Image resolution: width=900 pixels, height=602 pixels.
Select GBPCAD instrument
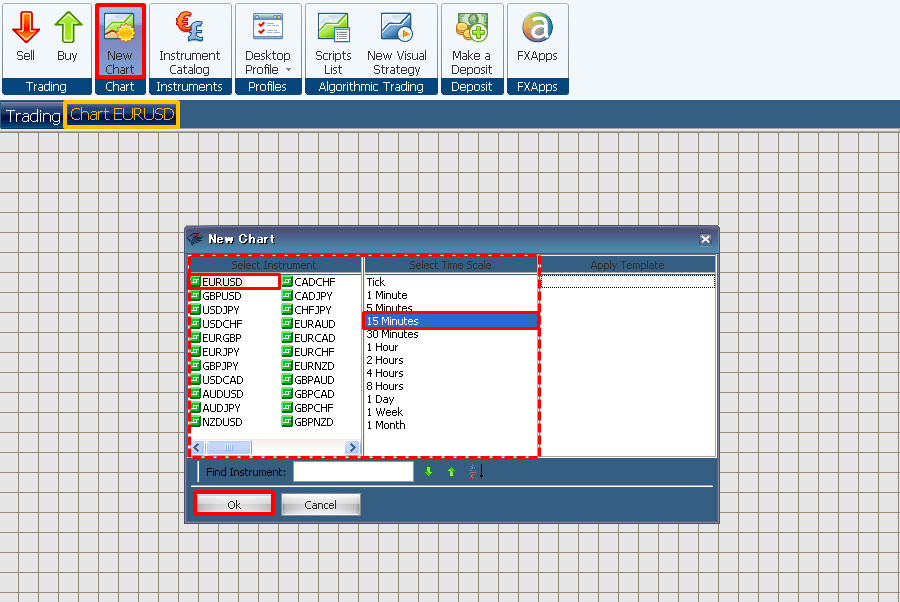[308, 394]
